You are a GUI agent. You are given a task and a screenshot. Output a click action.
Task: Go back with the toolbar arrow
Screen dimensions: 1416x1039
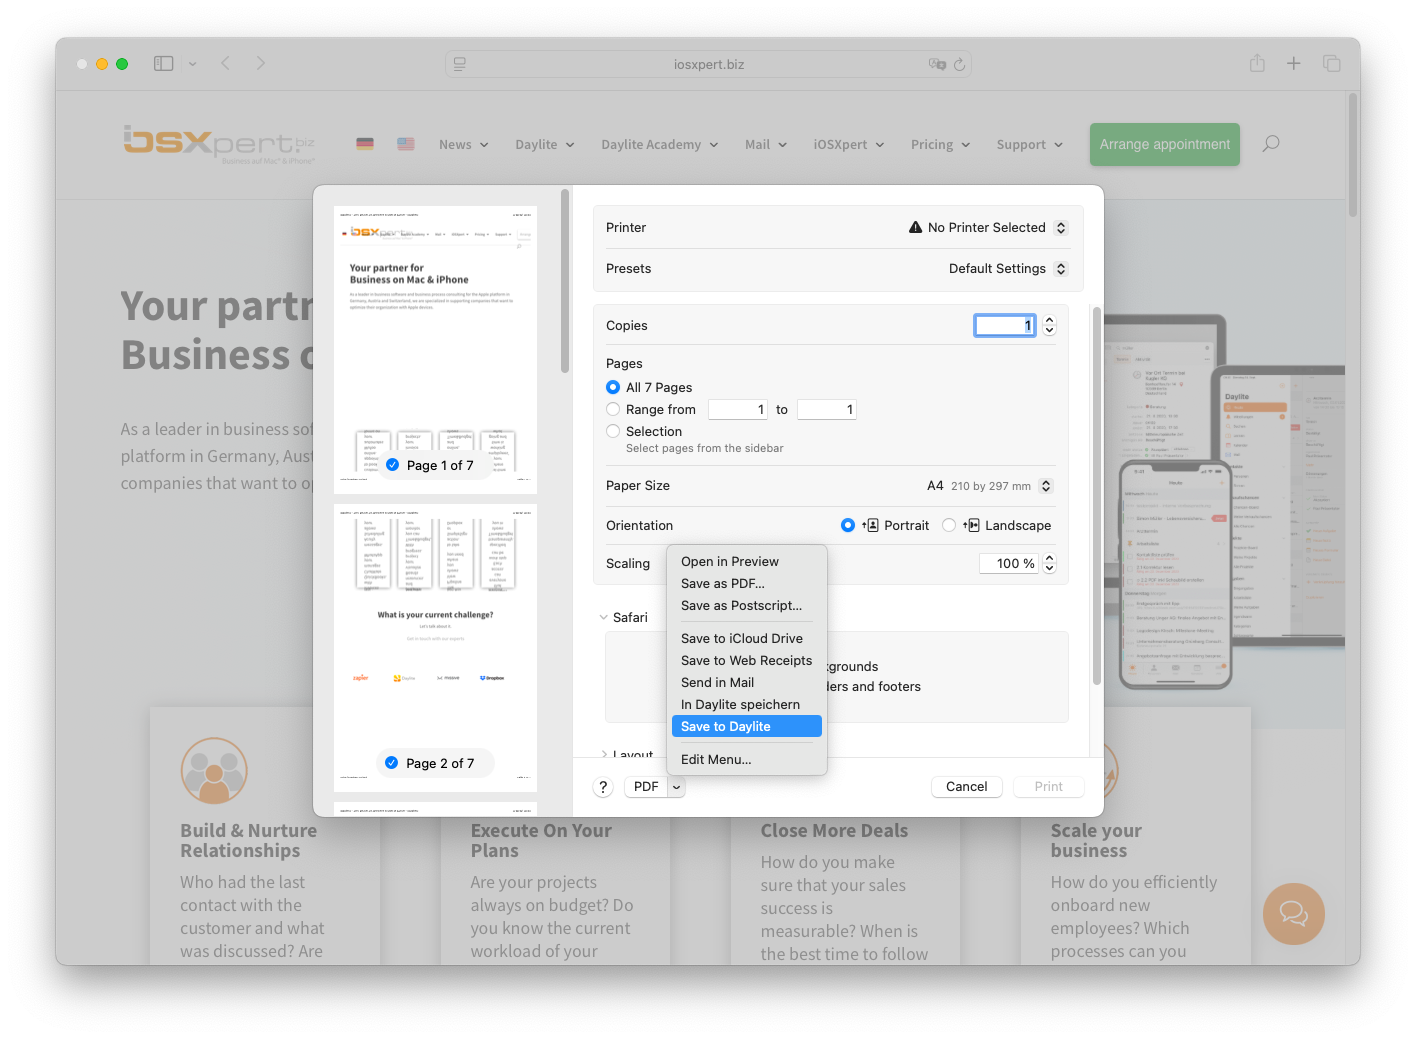pos(226,63)
